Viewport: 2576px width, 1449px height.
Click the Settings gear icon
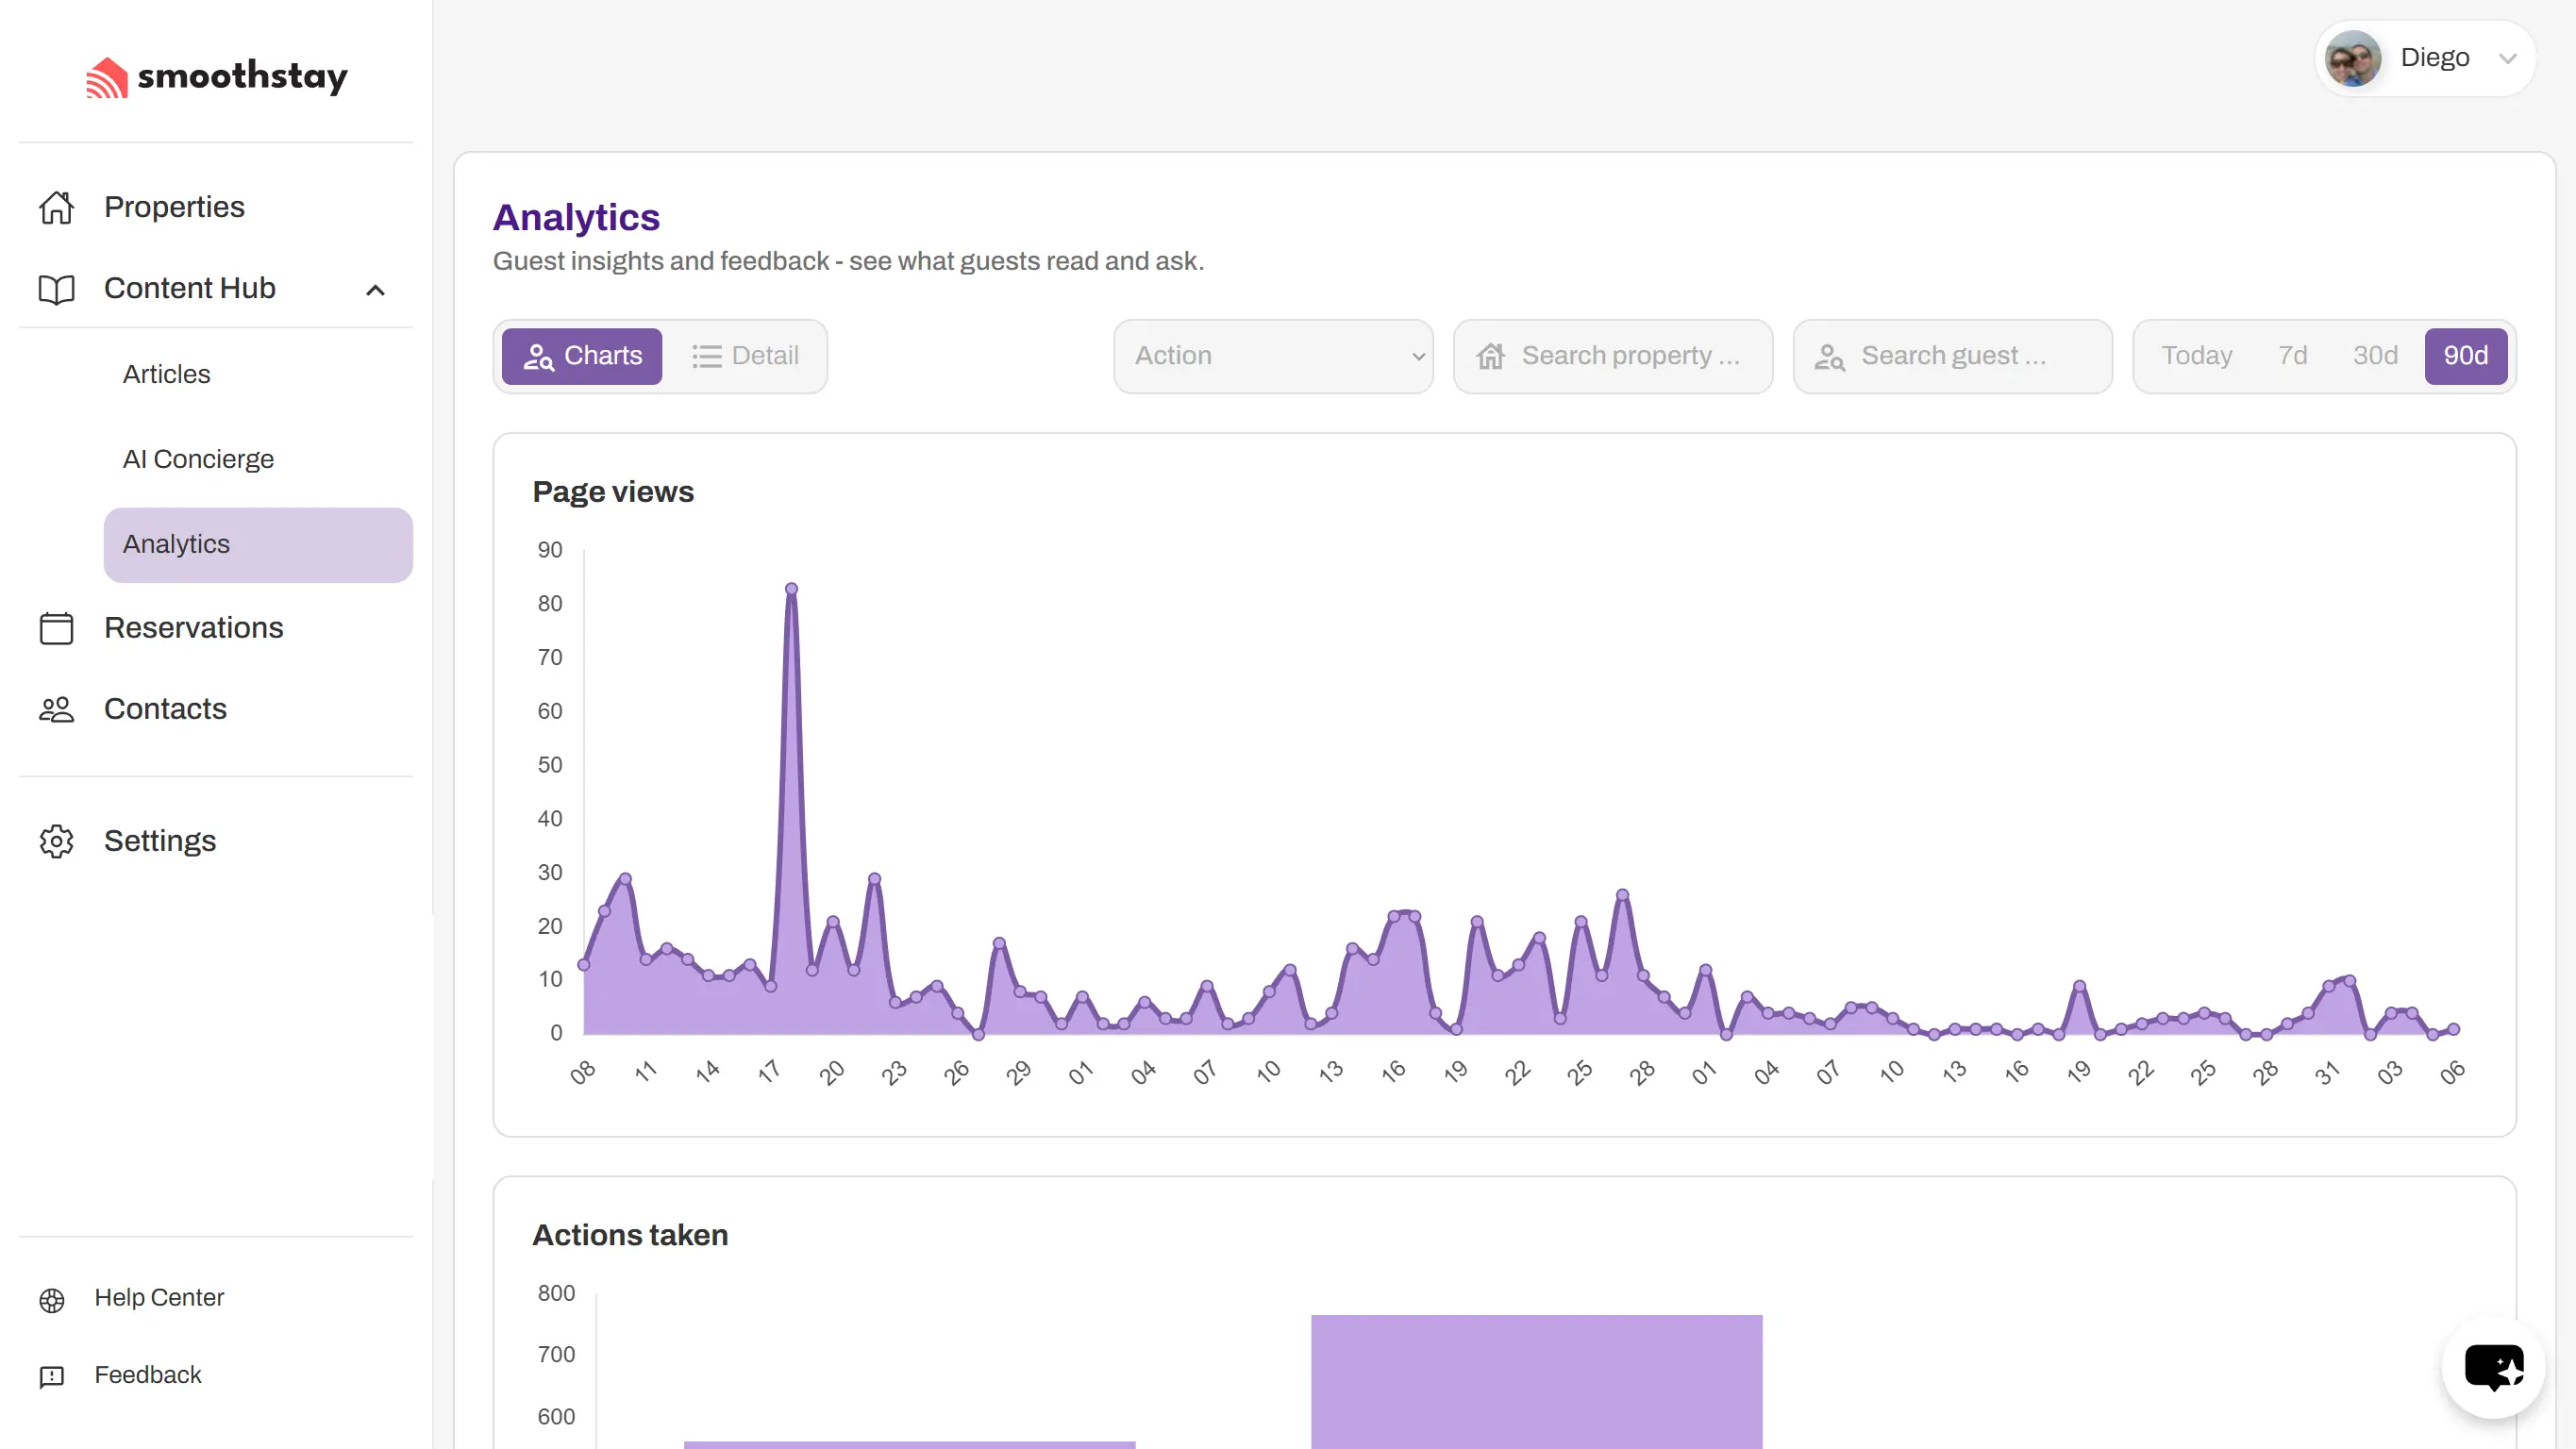56,841
